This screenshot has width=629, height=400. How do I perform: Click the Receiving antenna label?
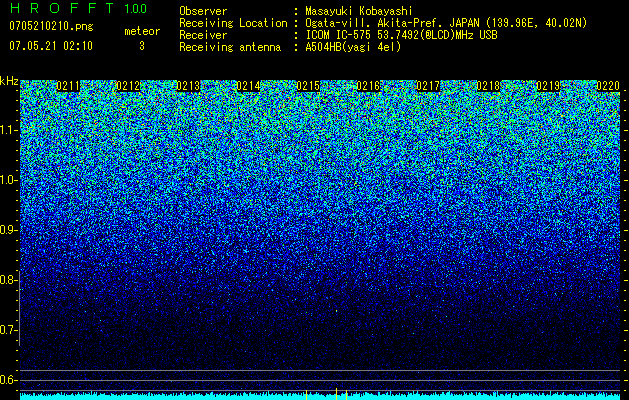pos(230,47)
